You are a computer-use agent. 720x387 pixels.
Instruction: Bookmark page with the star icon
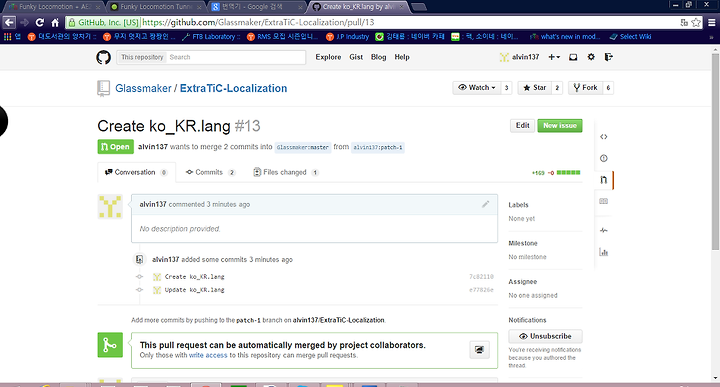pos(696,22)
